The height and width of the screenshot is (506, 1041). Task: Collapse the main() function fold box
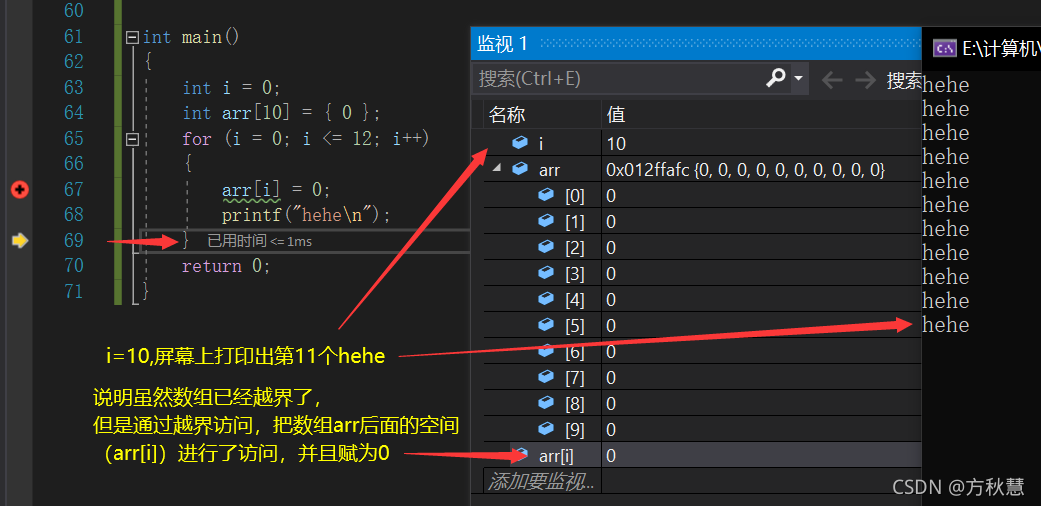(132, 37)
